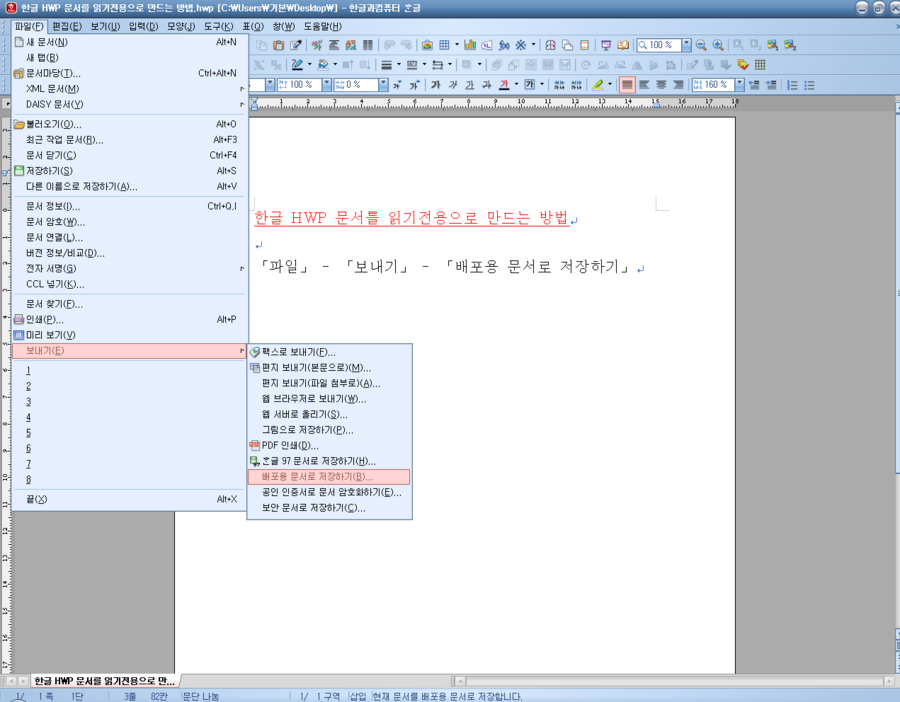Zoom out using the minus magnifier
This screenshot has height=702, width=900.
701,45
